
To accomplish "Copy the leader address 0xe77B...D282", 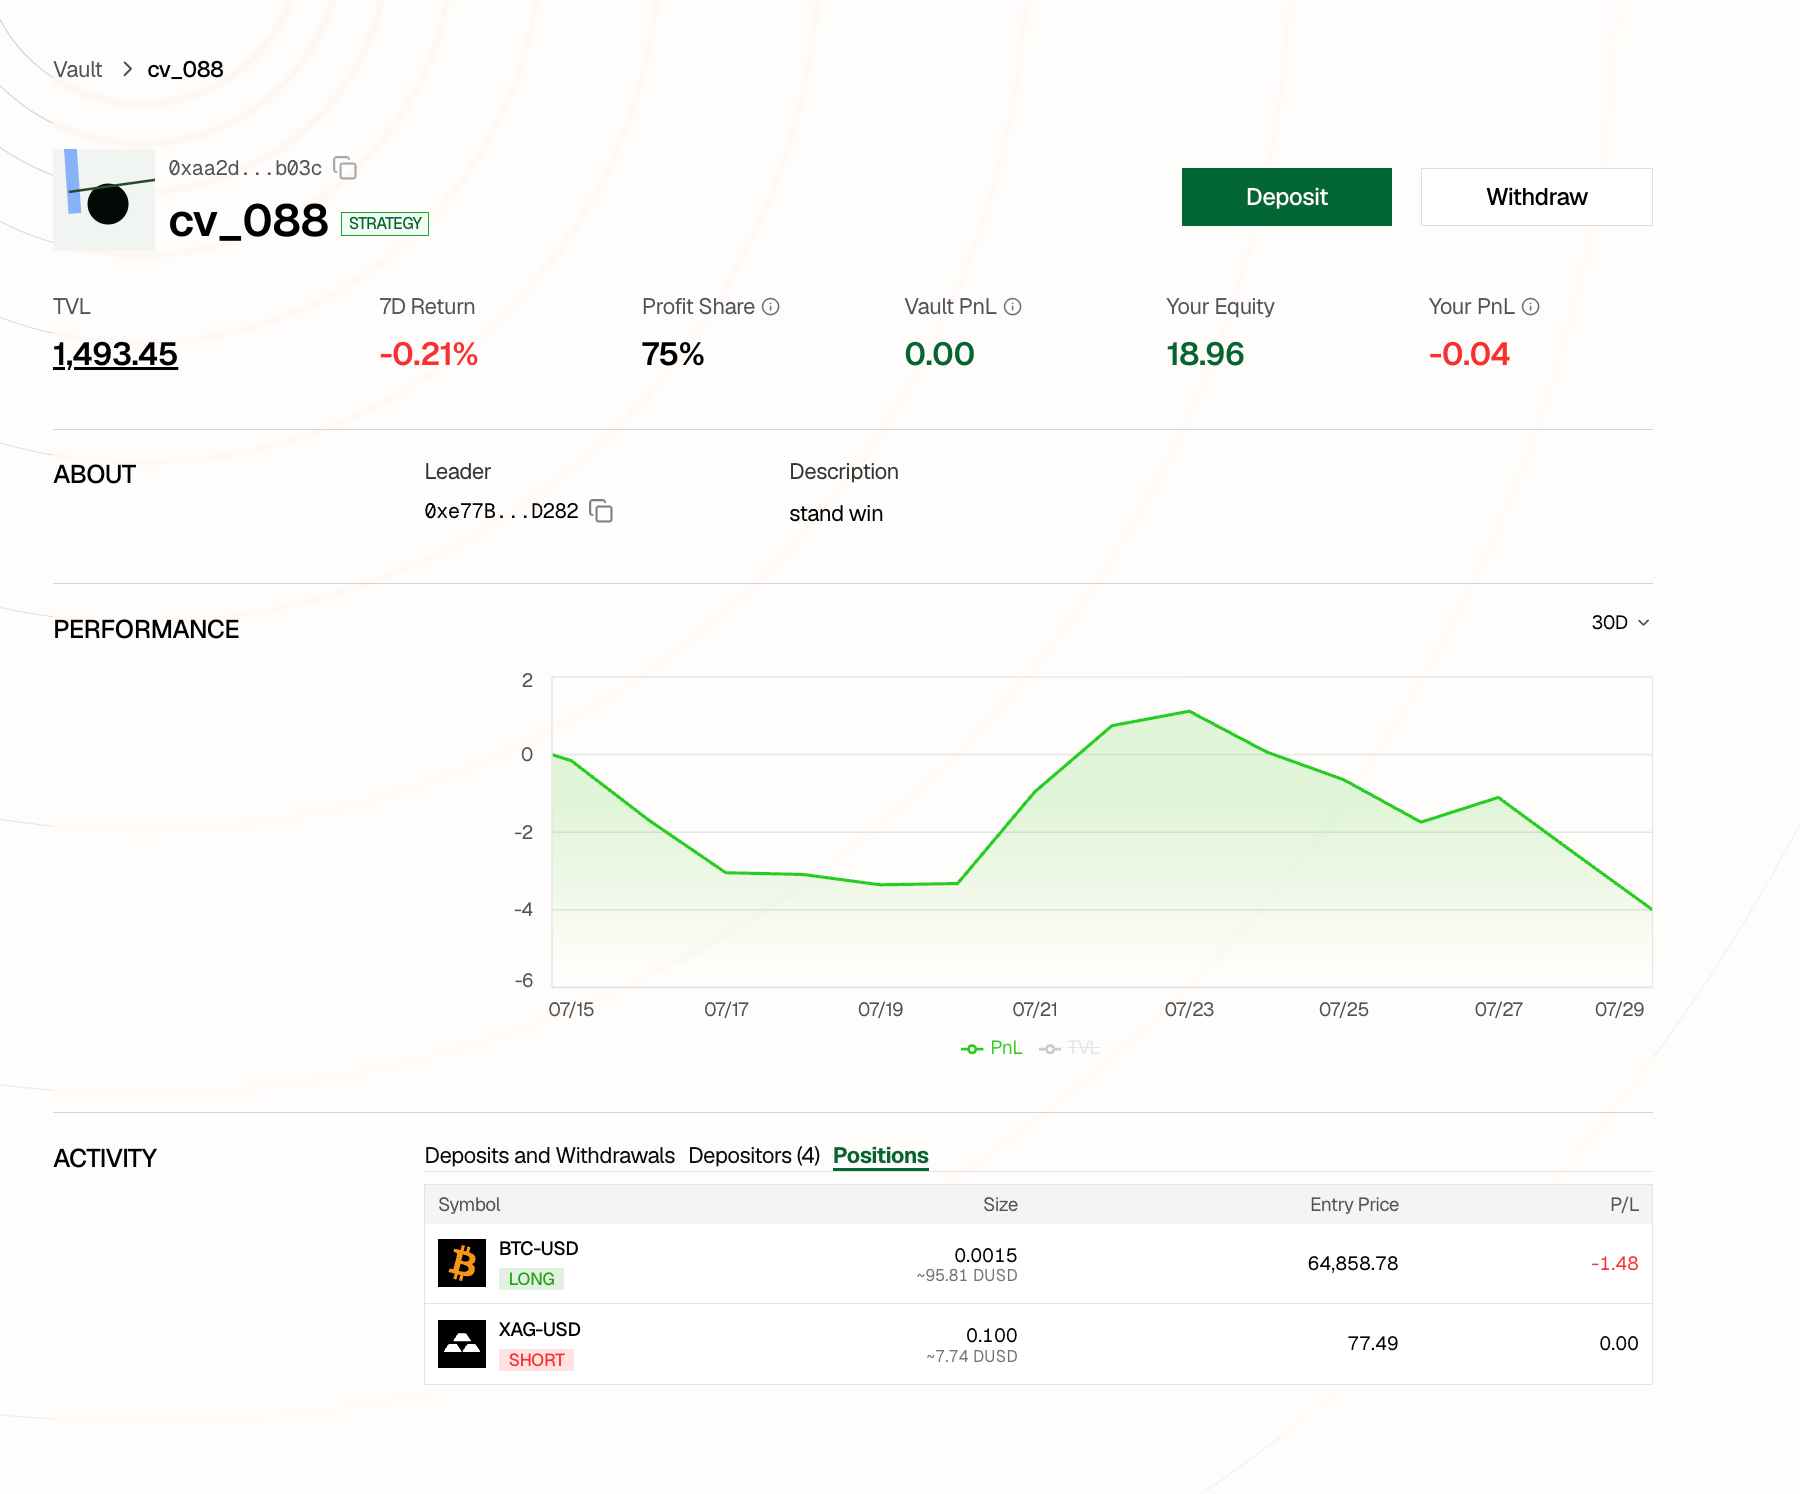I will pyautogui.click(x=601, y=511).
